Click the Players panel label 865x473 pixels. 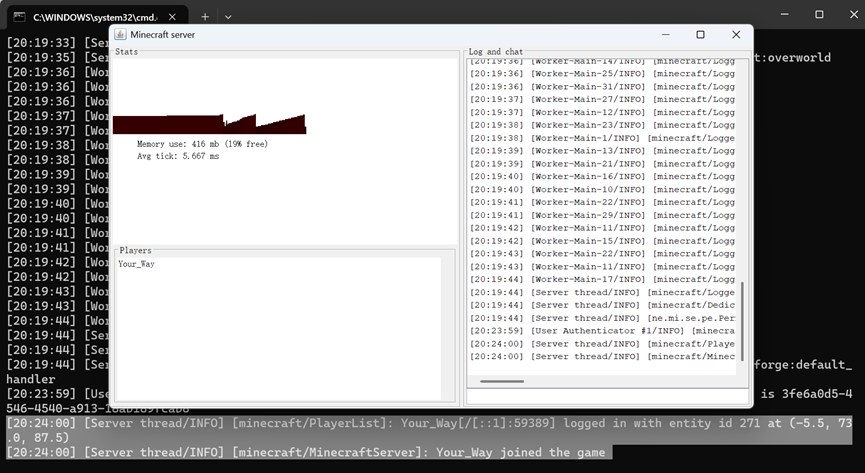click(135, 250)
